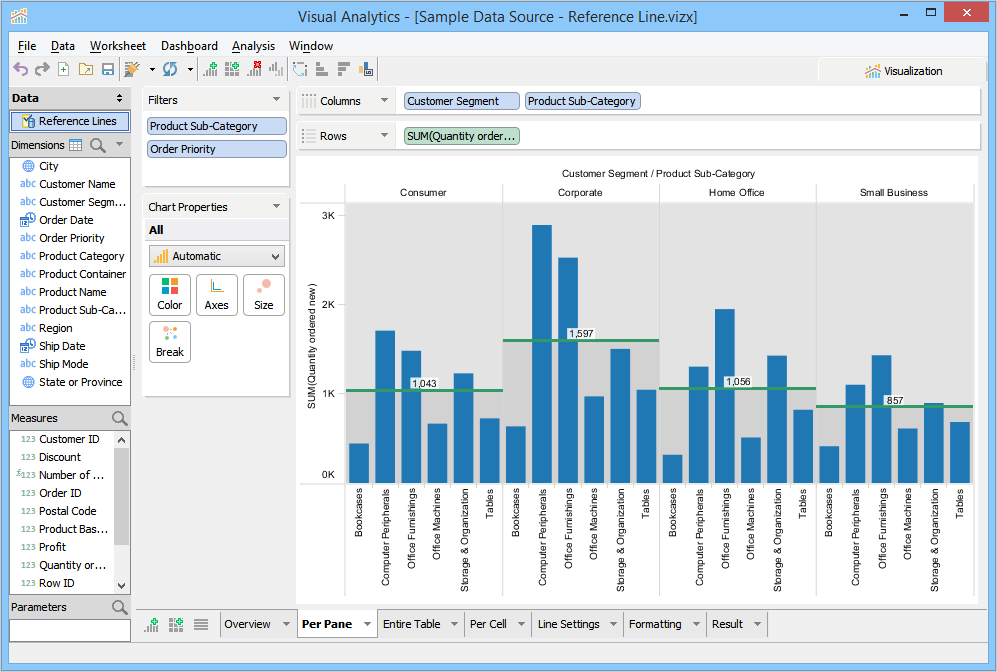Select the Reference Lines data source

pos(70,121)
